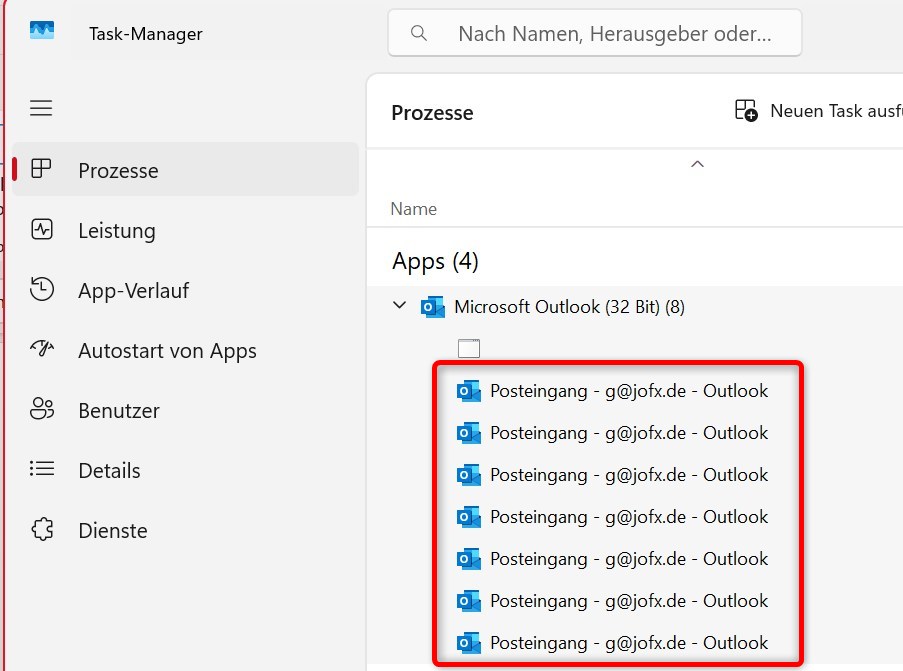Click the Dienste puzzle piece icon
The height and width of the screenshot is (671, 903).
click(41, 530)
